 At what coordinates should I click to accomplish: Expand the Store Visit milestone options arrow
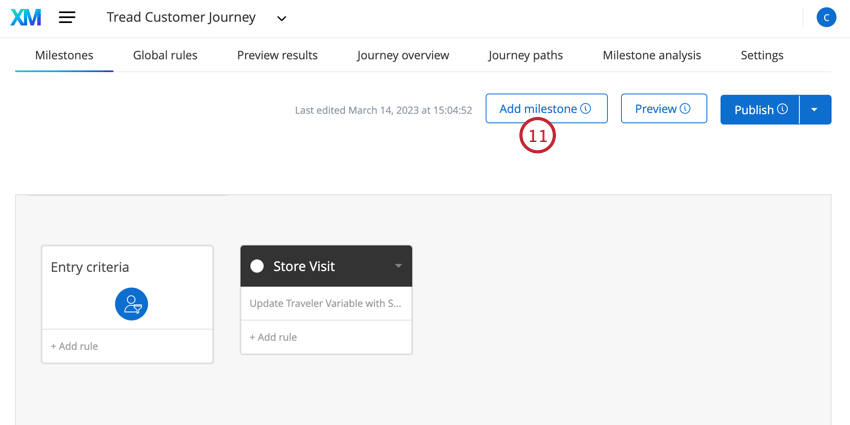pyautogui.click(x=398, y=266)
